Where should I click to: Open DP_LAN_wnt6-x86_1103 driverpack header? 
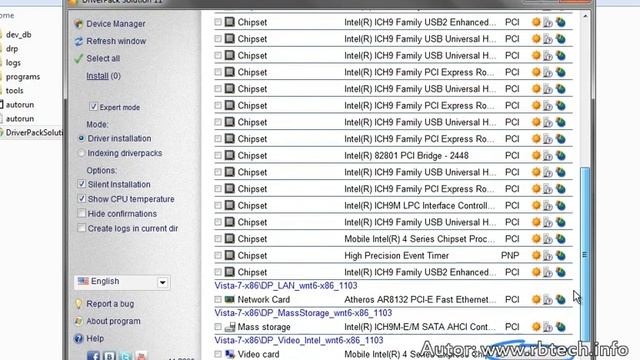[286, 285]
